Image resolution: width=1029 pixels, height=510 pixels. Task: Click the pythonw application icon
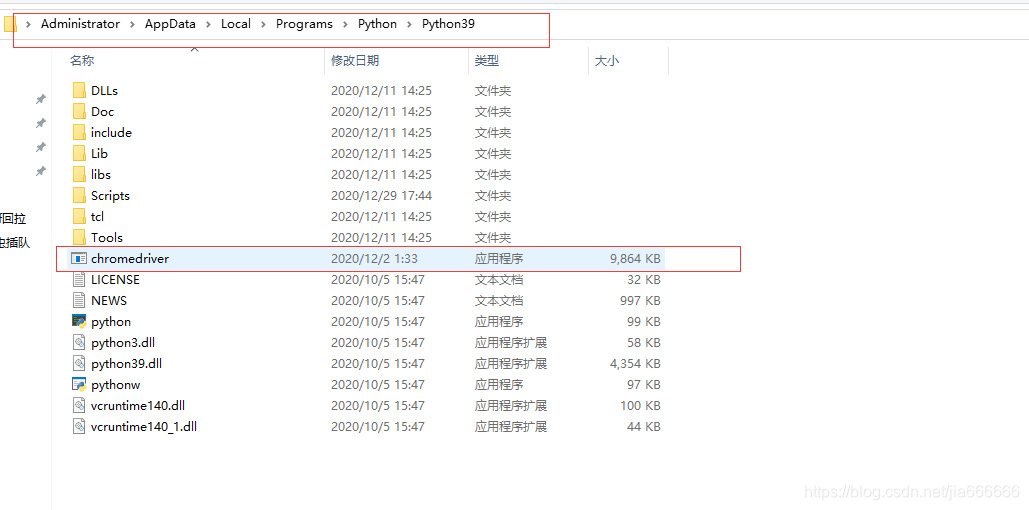[x=79, y=385]
